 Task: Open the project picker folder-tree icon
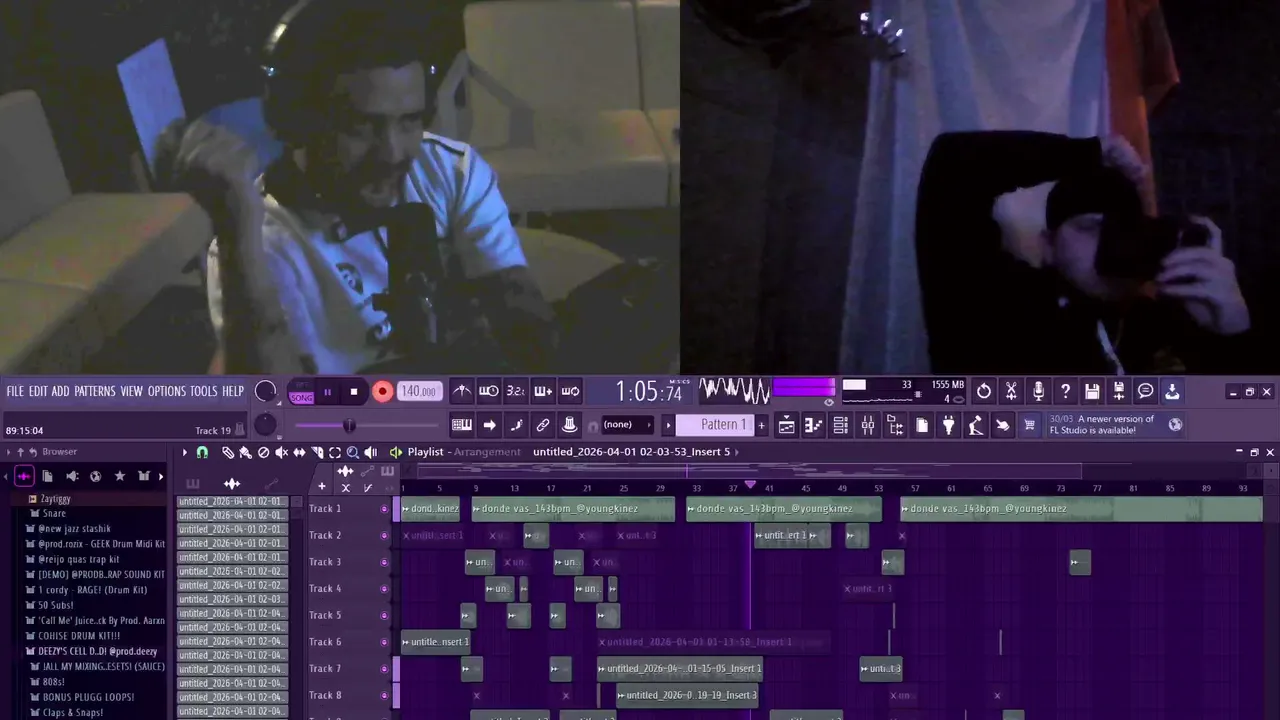click(895, 425)
